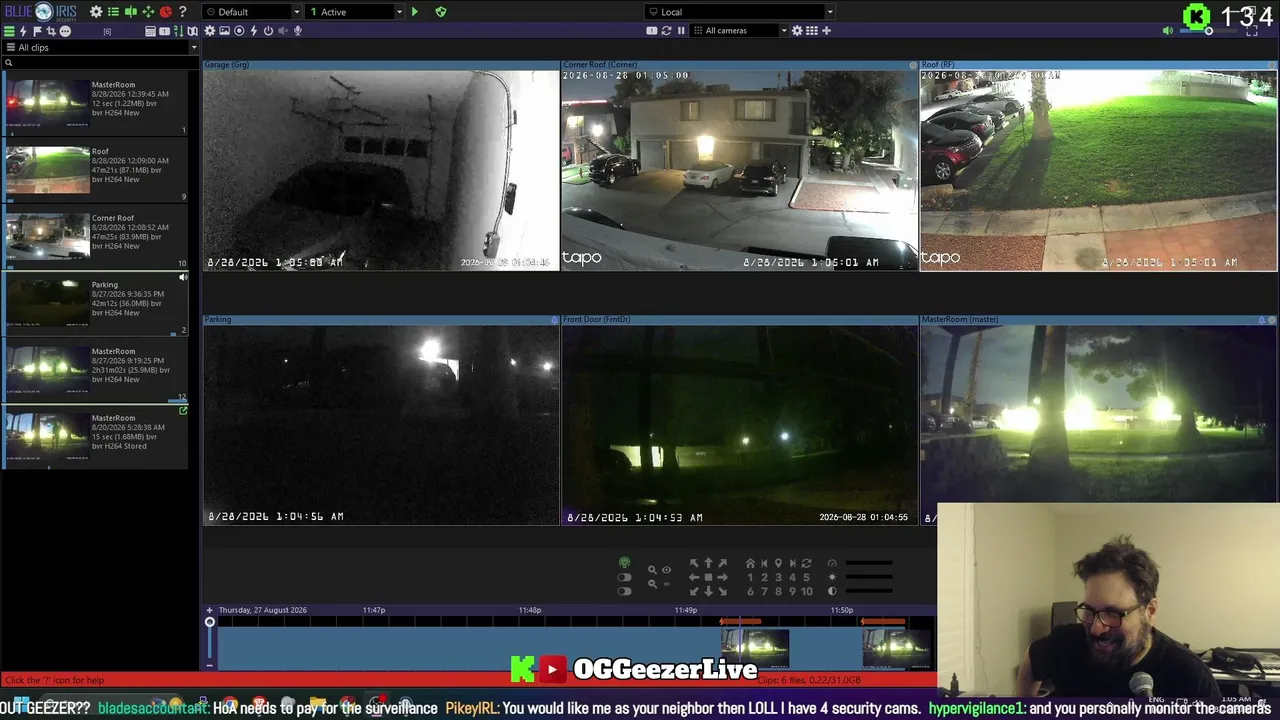This screenshot has width=1280, height=720.
Task: Open the Default profile dropdown
Action: click(x=251, y=12)
